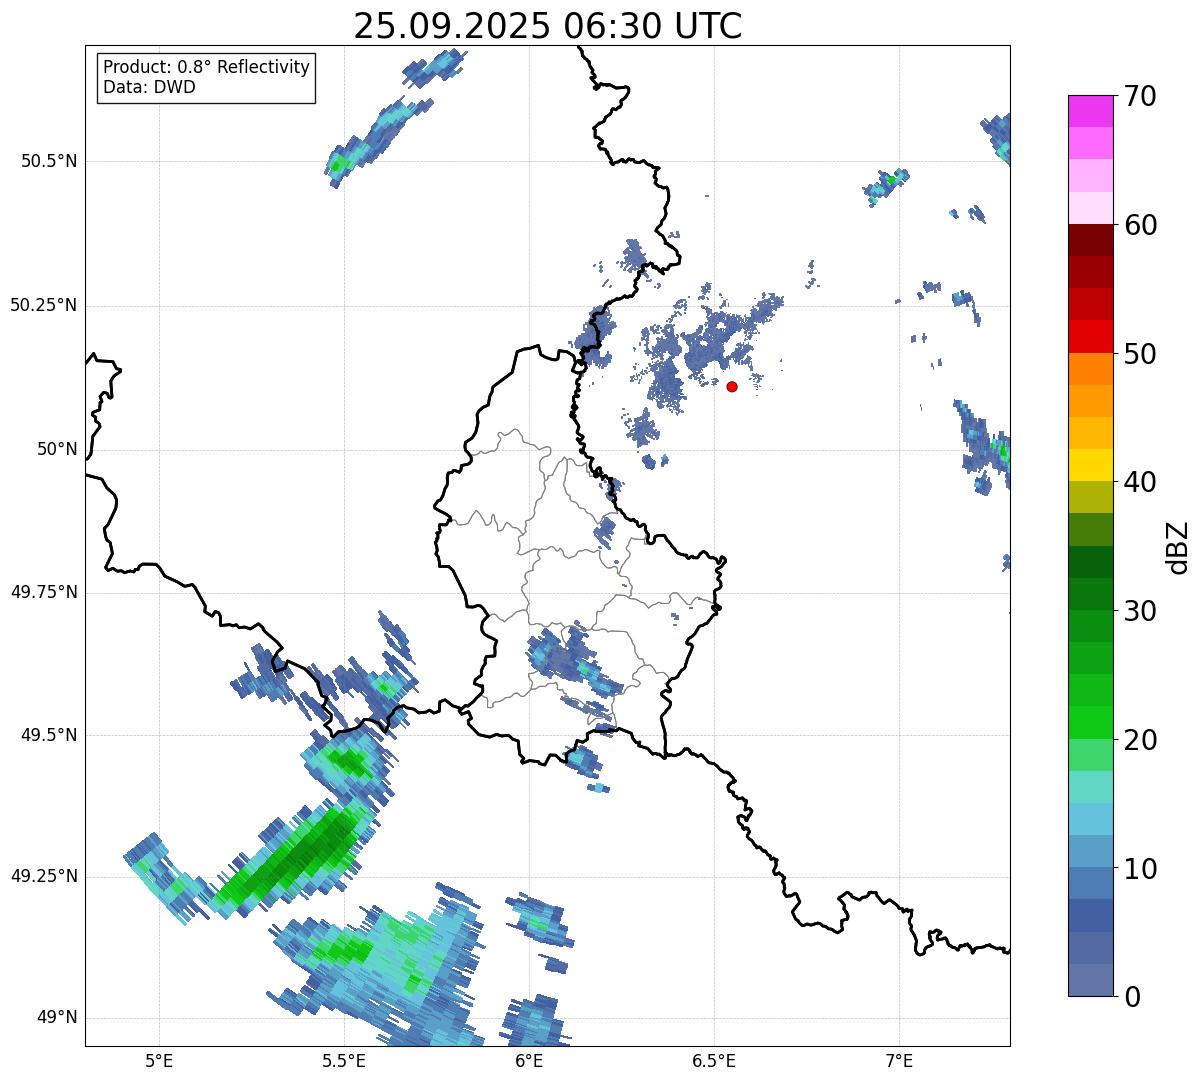Click the colorbar tick label 30

(1141, 611)
